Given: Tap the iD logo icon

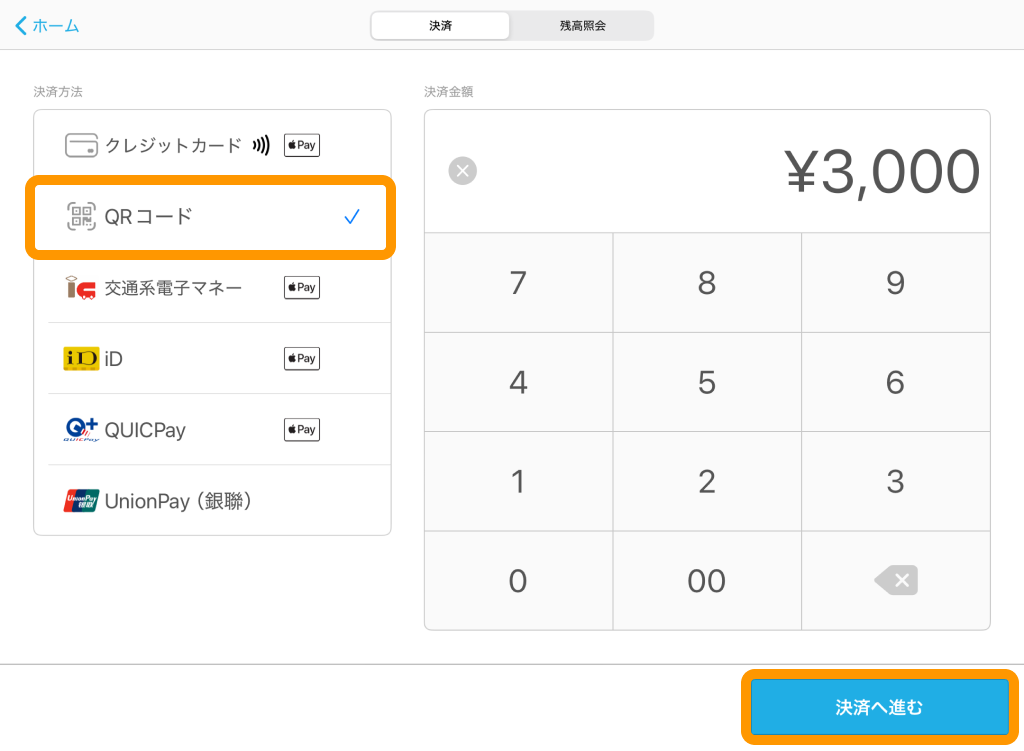Looking at the screenshot, I should coord(81,358).
